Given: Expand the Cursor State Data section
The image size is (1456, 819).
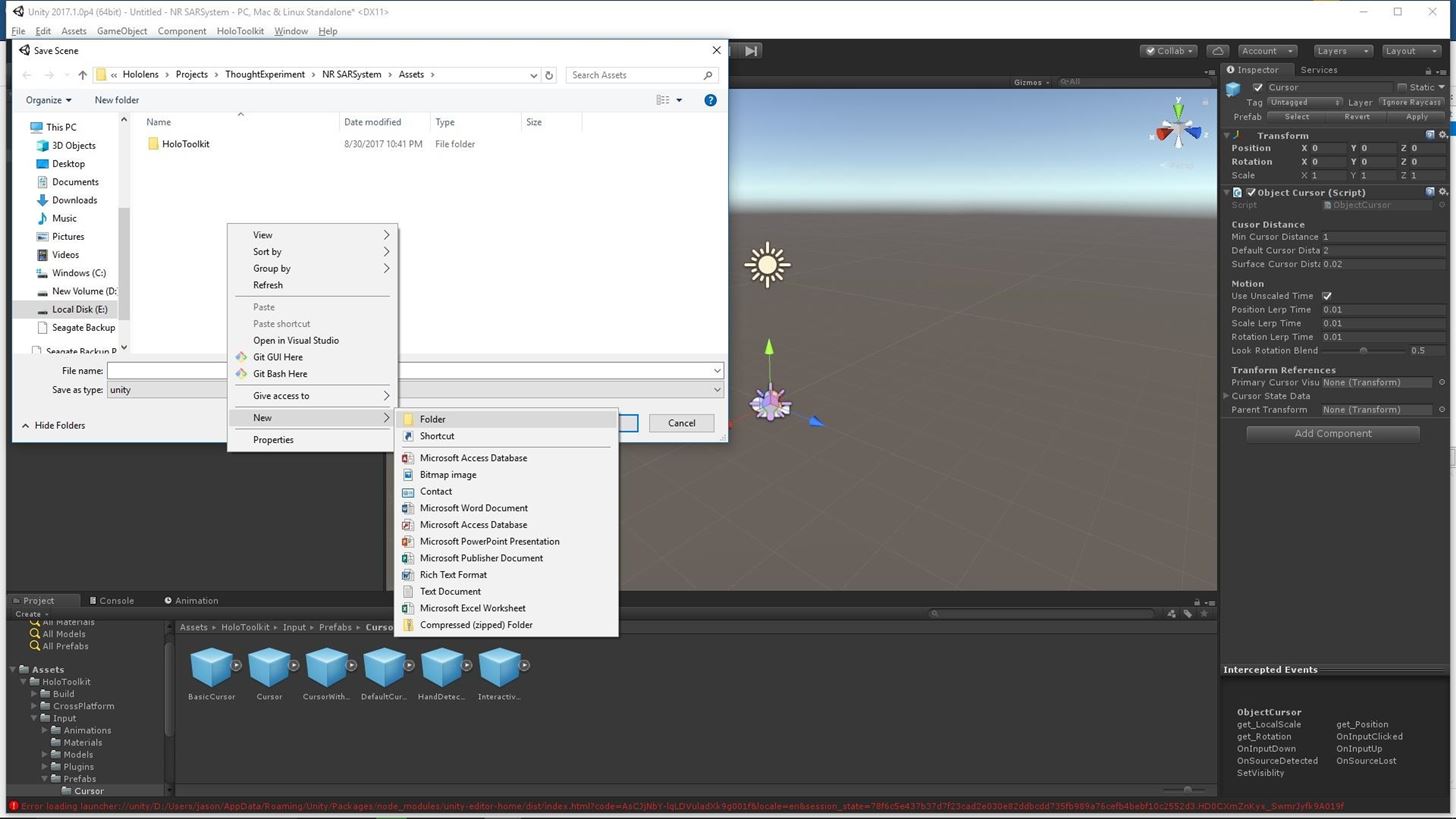Looking at the screenshot, I should (x=1227, y=396).
